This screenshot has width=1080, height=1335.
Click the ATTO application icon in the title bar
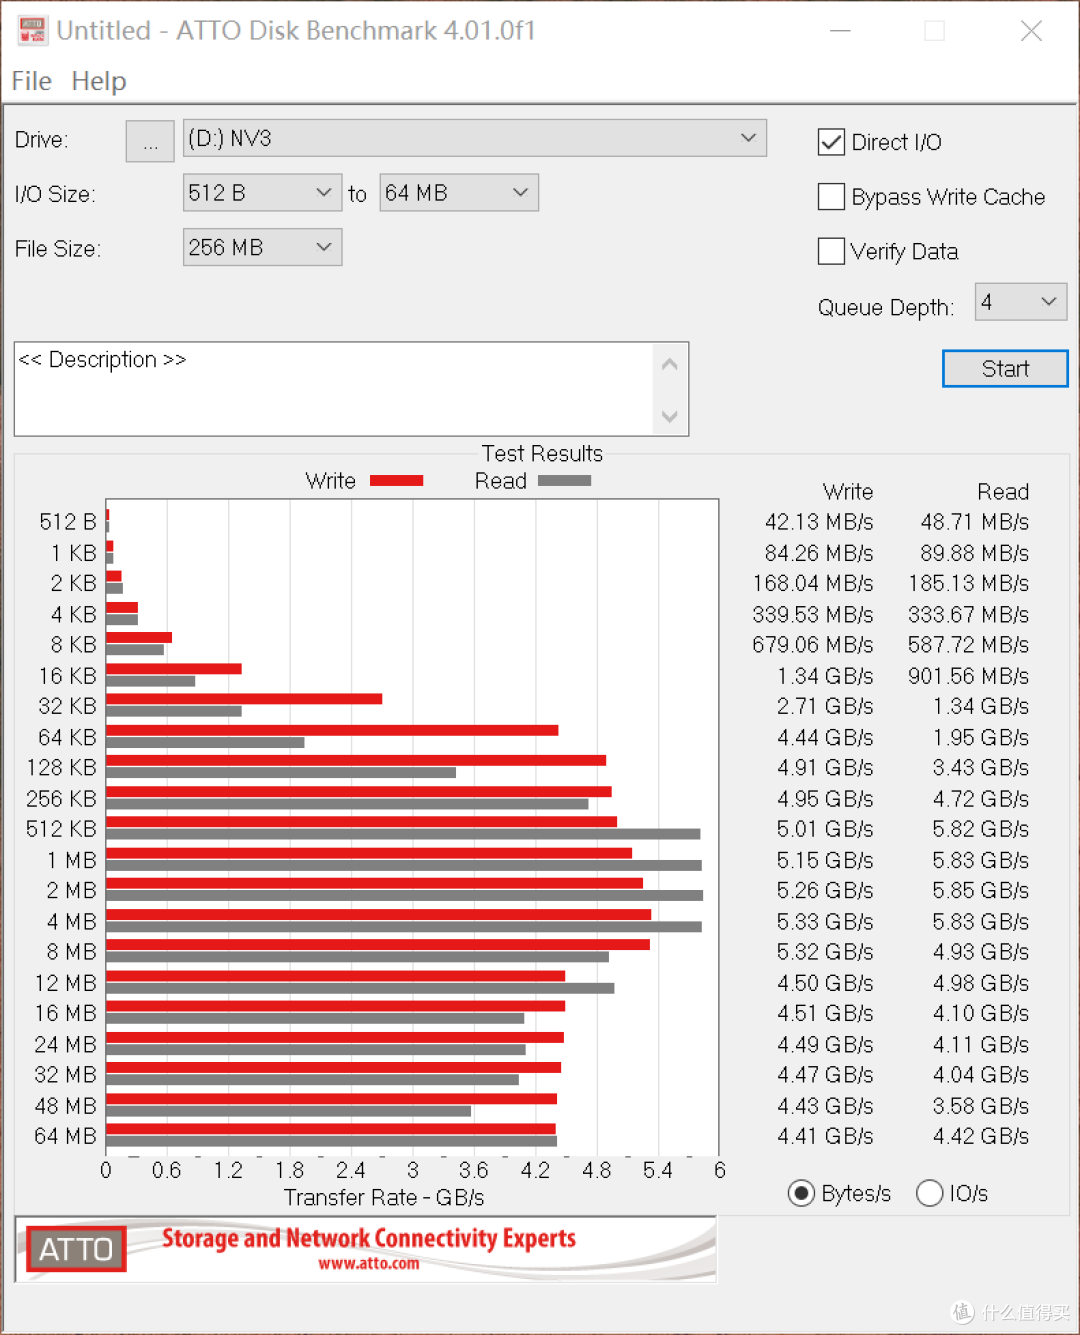pyautogui.click(x=31, y=30)
